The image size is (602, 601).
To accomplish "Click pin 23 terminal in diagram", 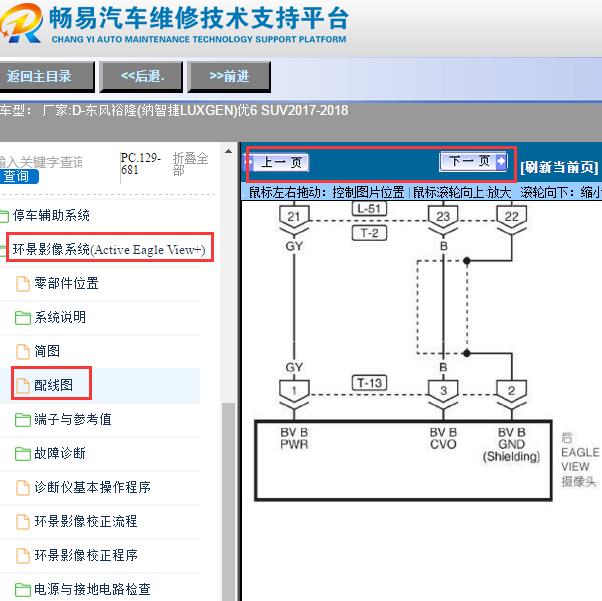I will tap(443, 217).
